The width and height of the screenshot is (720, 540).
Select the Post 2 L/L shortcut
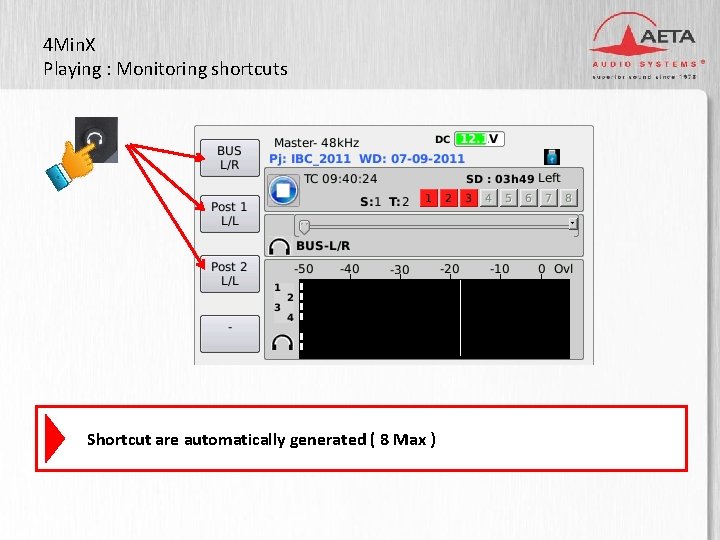(230, 274)
